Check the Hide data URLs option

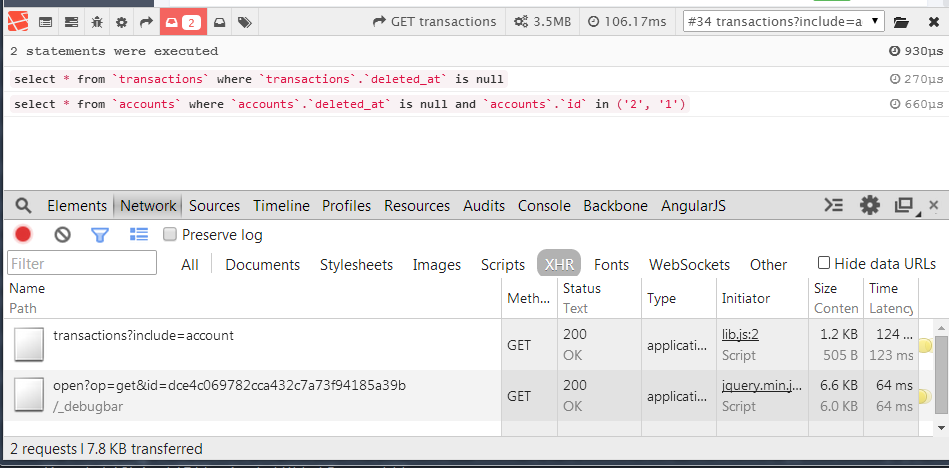(824, 263)
